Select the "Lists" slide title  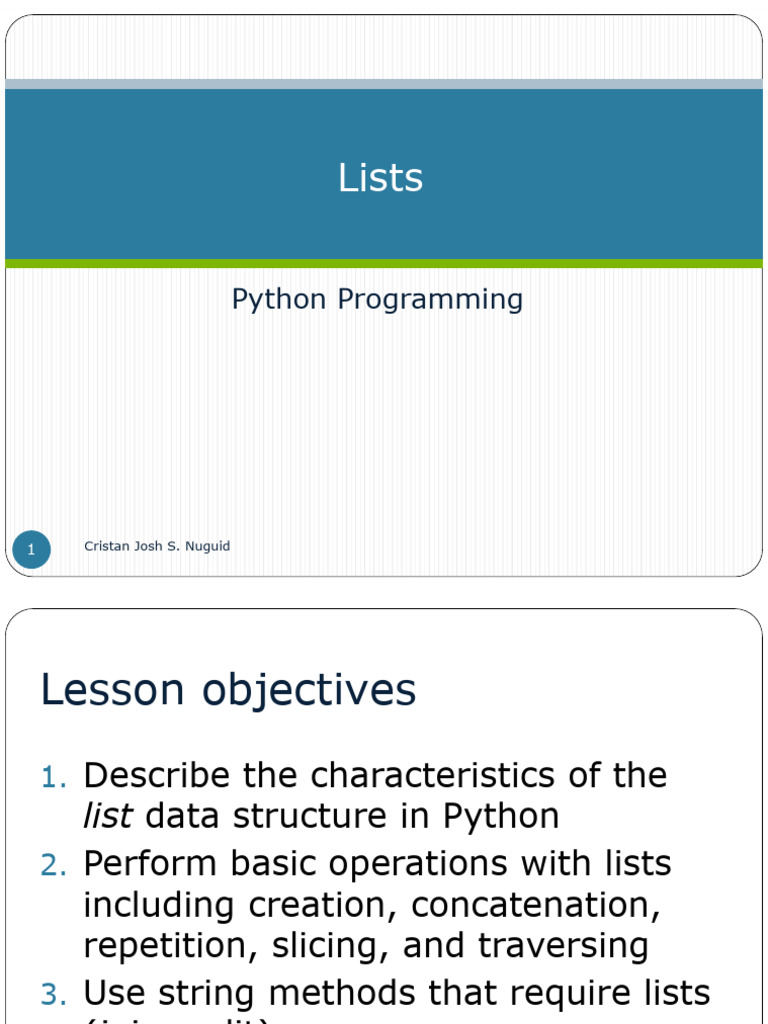[x=381, y=177]
